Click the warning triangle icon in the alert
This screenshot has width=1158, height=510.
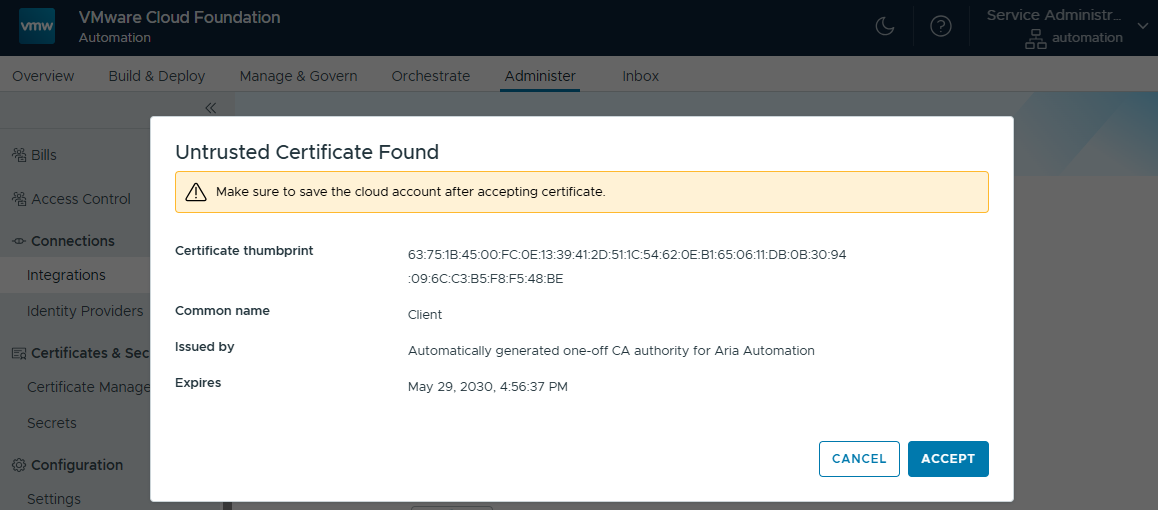[196, 192]
